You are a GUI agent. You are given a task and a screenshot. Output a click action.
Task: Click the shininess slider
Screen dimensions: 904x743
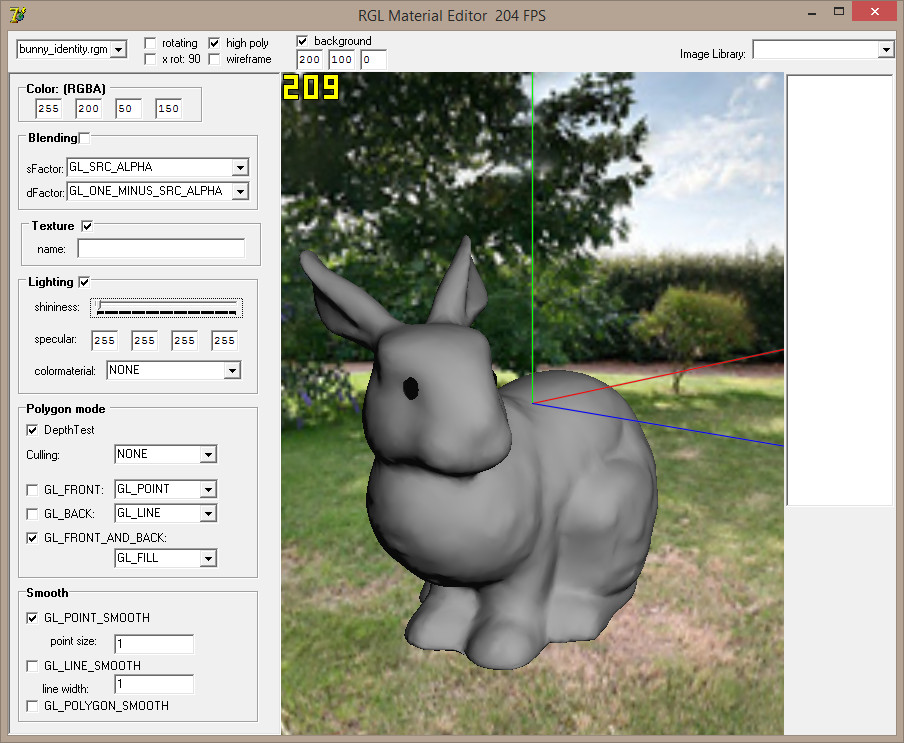pos(166,307)
